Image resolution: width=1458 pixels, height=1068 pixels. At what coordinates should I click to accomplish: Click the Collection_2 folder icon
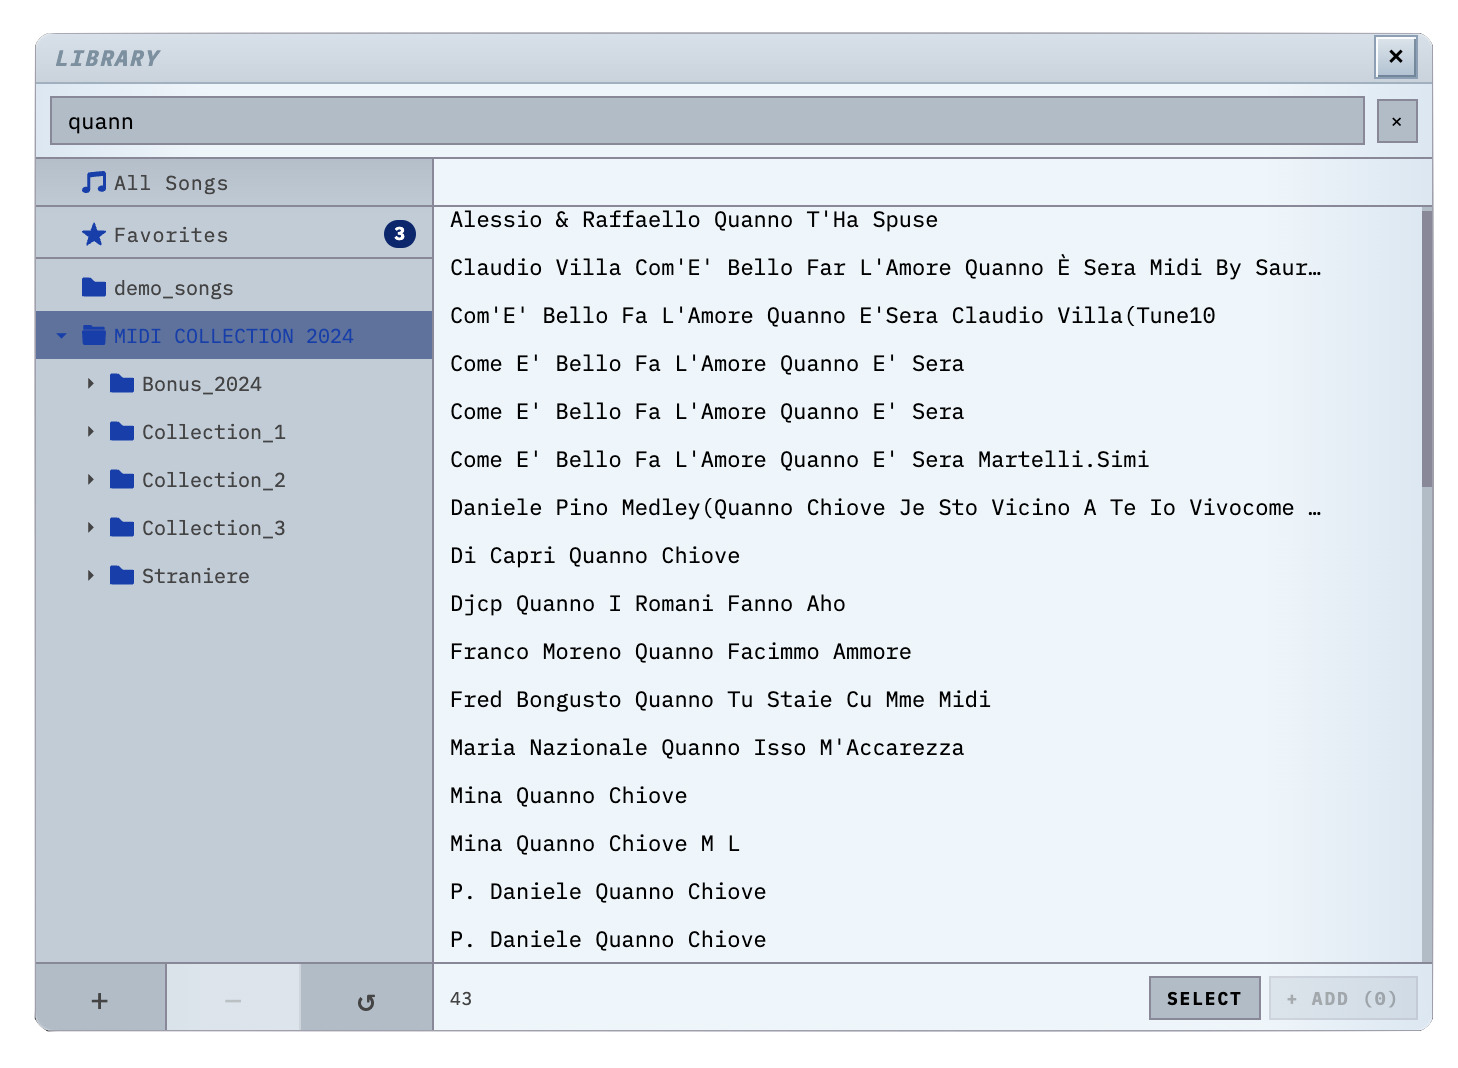click(122, 479)
